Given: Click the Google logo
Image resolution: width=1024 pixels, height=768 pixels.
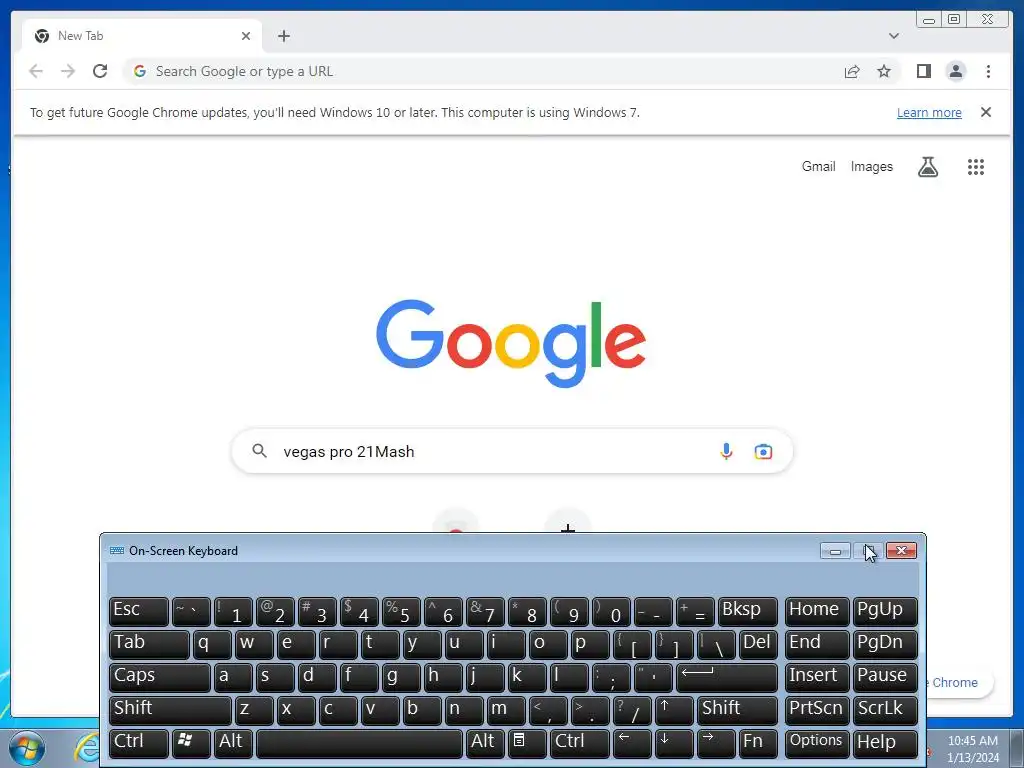Looking at the screenshot, I should 511,343.
